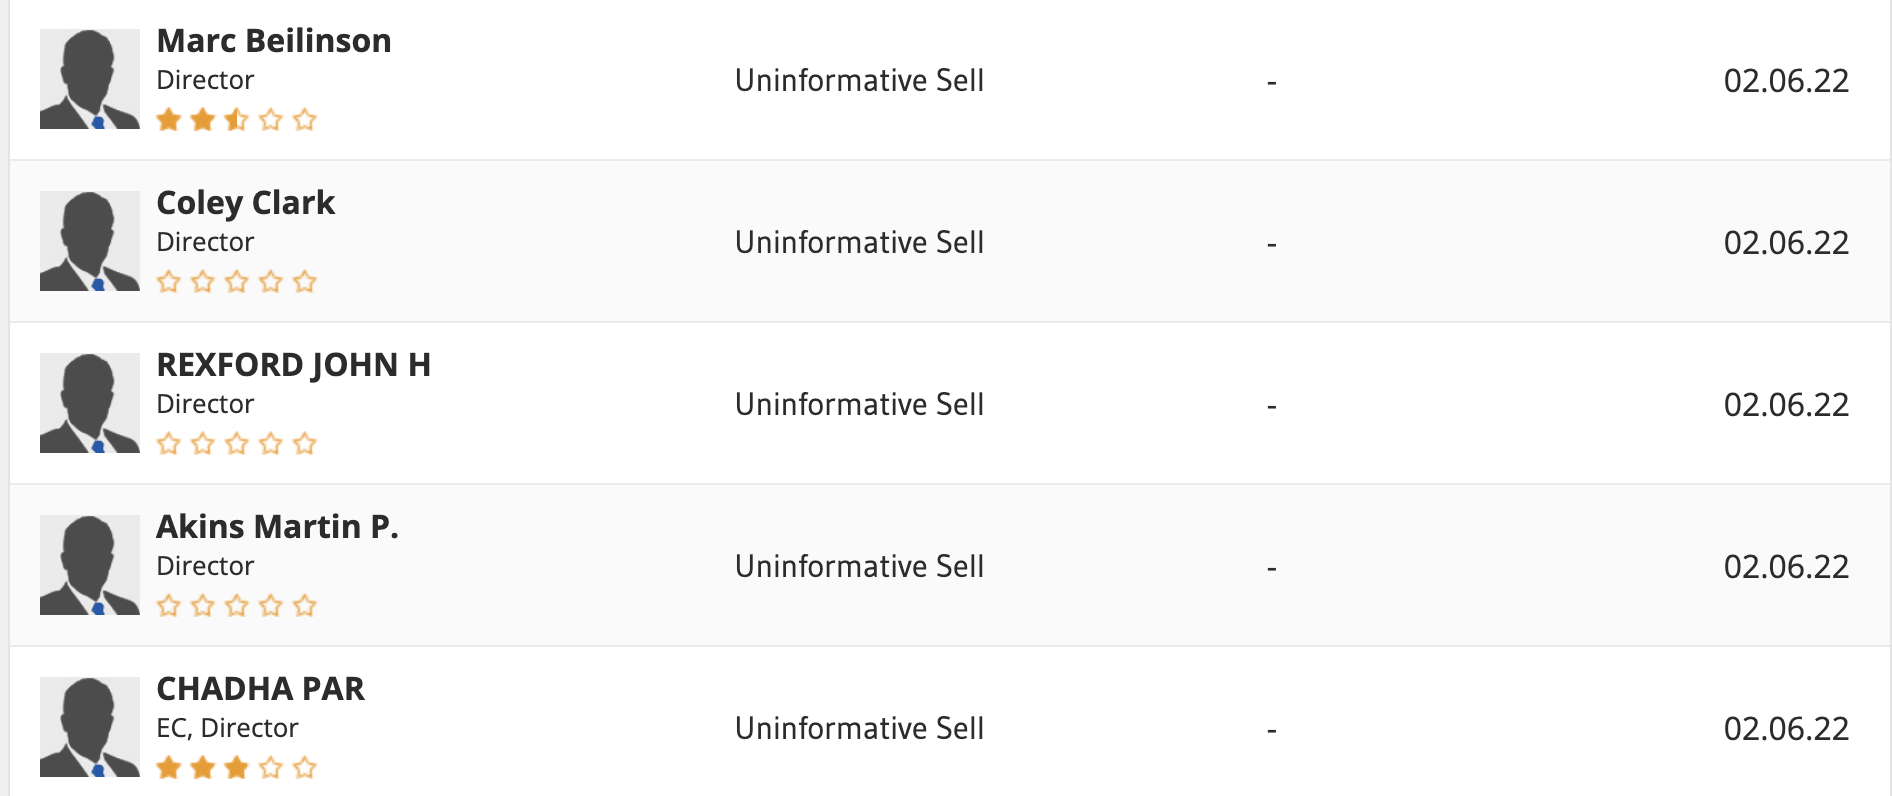Click the 02.06.22 date in Coley Clark row
This screenshot has width=1892, height=796.
(x=1787, y=243)
